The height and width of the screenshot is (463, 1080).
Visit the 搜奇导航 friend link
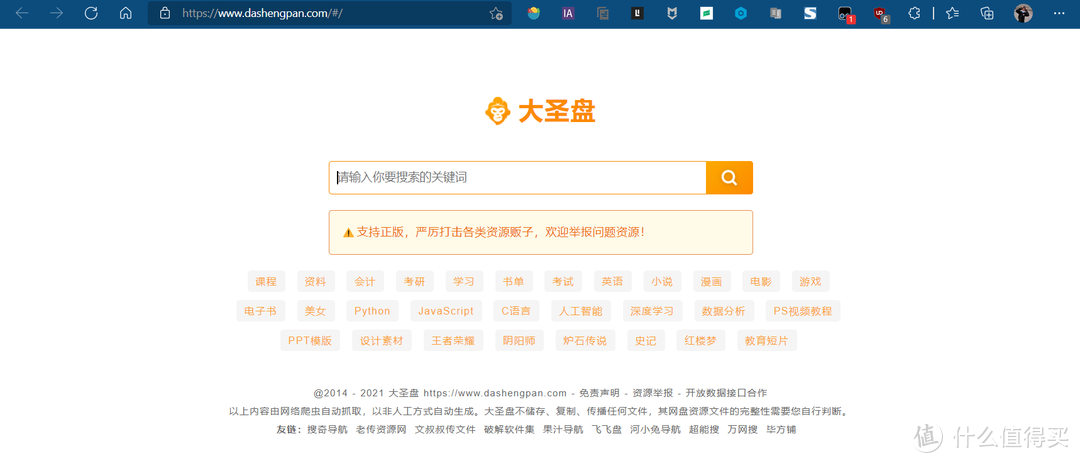click(x=327, y=429)
